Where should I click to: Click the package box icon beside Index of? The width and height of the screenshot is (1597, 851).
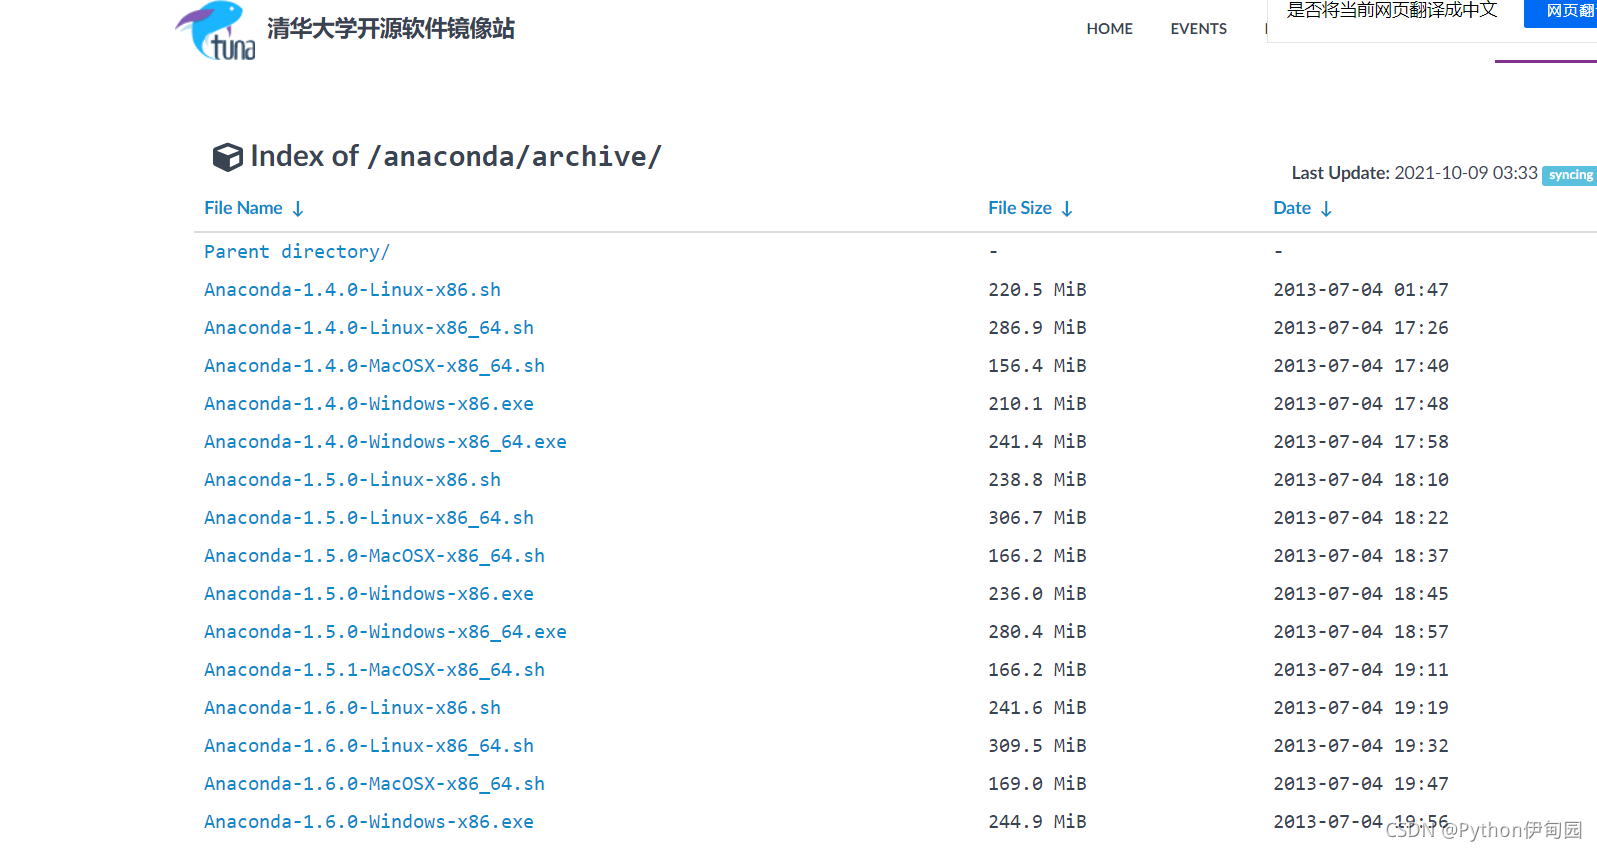pos(227,157)
